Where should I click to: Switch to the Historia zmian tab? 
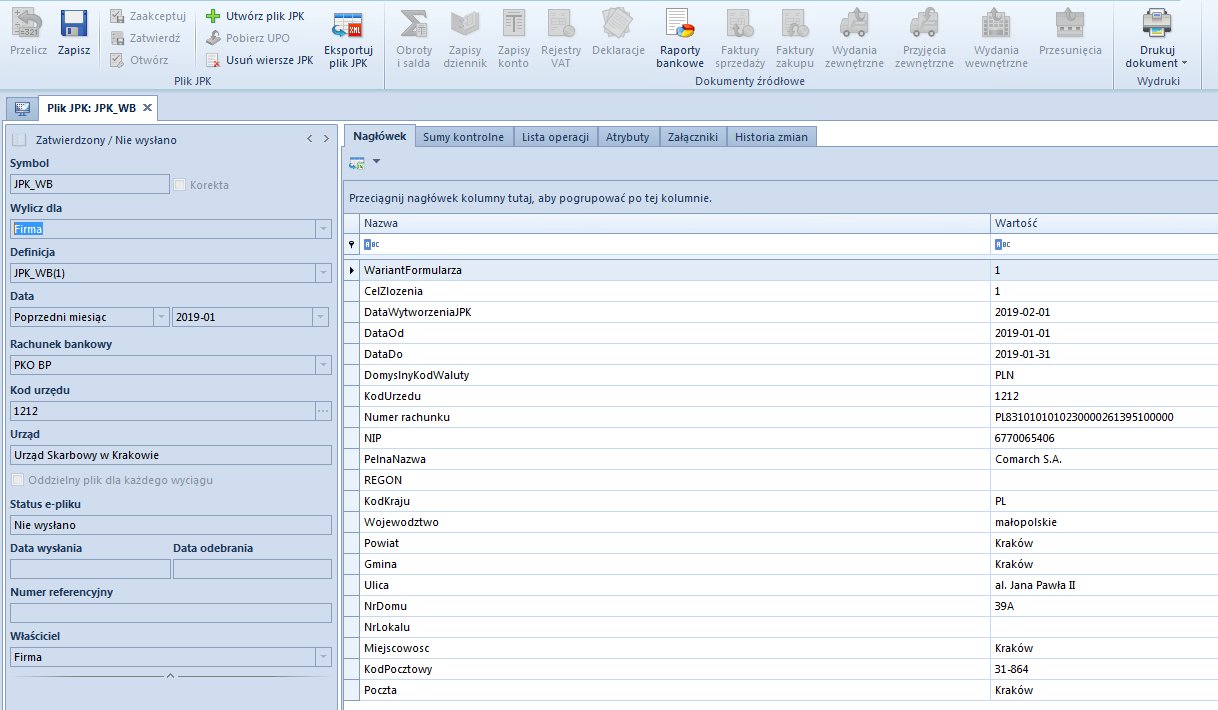pyautogui.click(x=772, y=137)
